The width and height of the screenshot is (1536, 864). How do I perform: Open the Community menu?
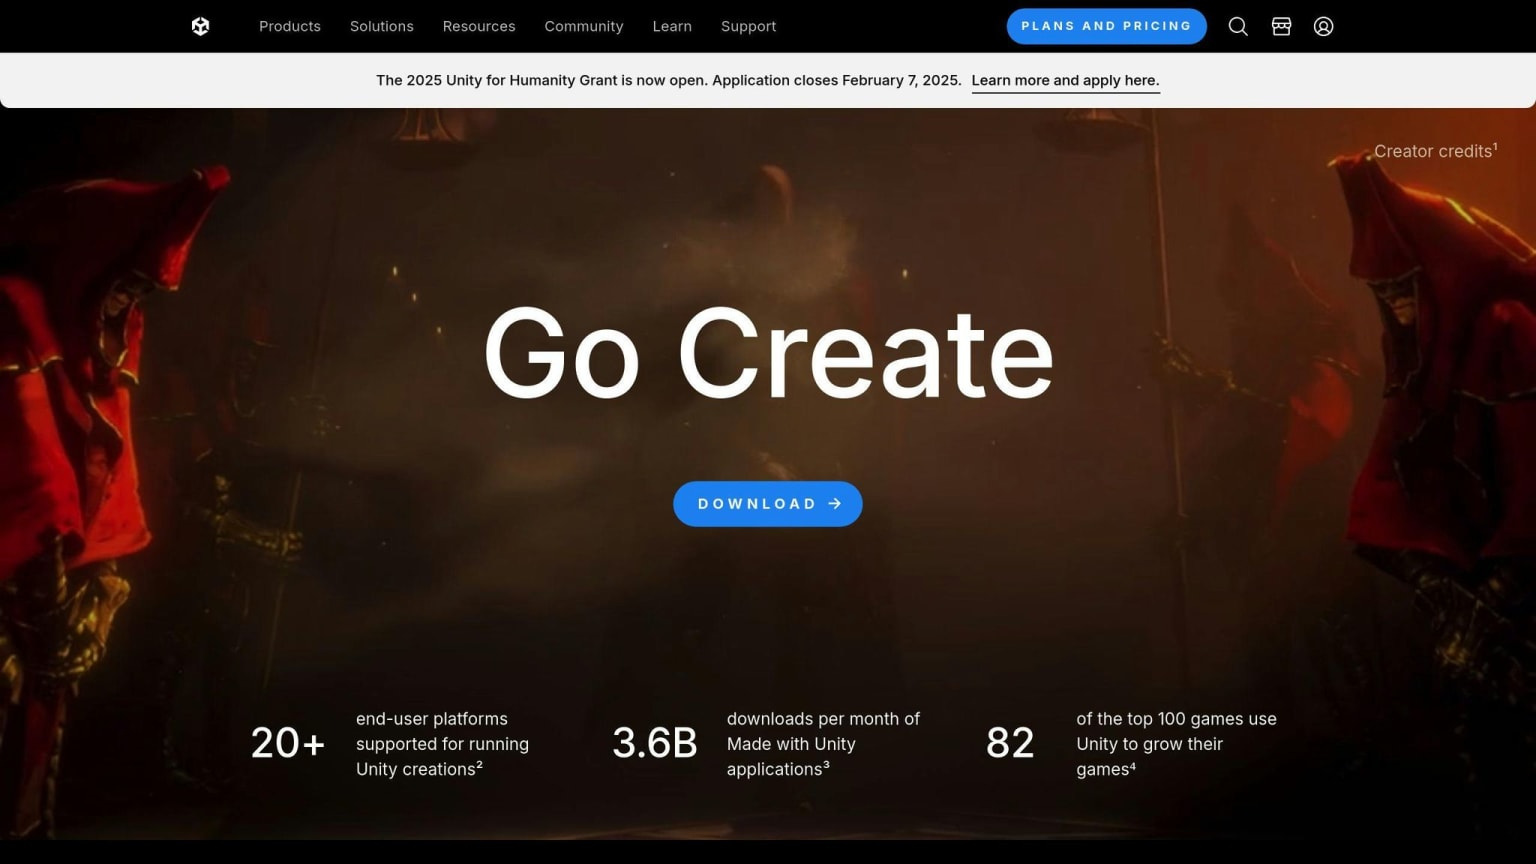click(x=584, y=26)
